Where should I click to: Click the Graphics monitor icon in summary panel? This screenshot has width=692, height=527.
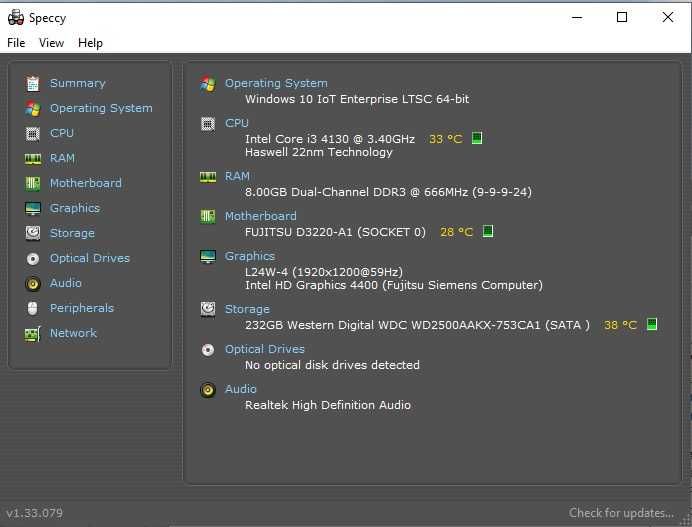pyautogui.click(x=208, y=256)
